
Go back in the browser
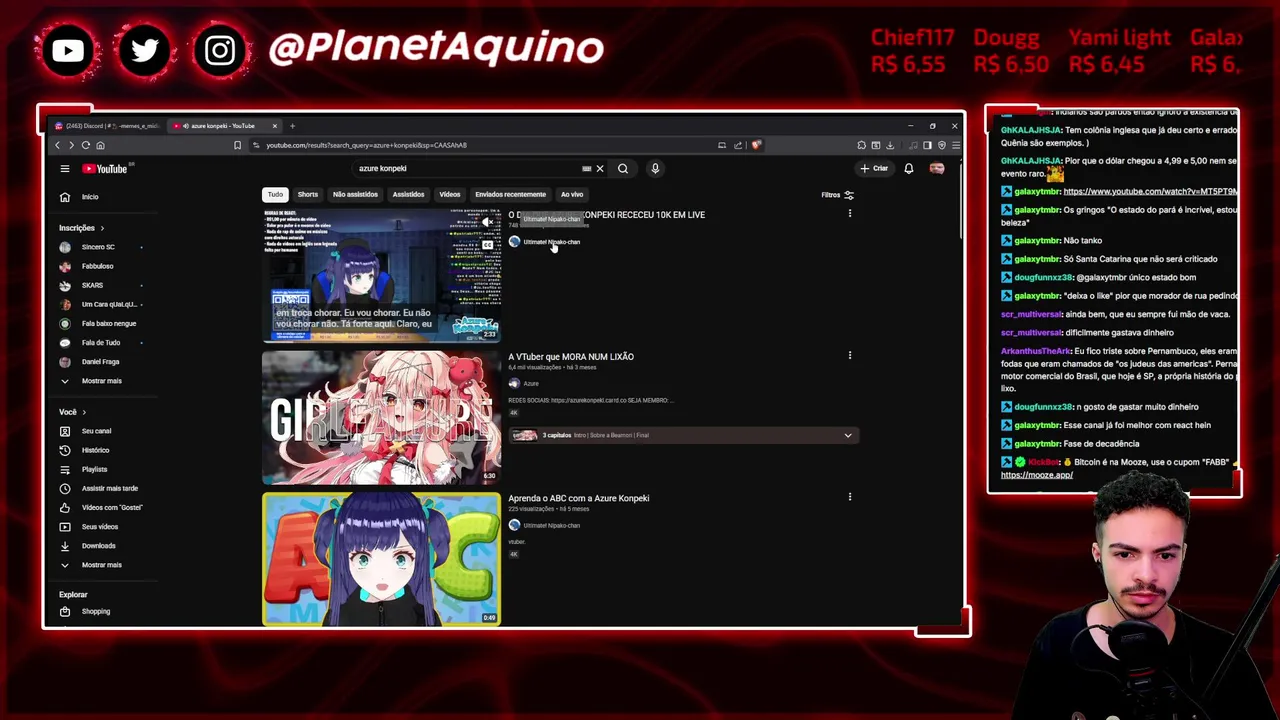pyautogui.click(x=57, y=145)
